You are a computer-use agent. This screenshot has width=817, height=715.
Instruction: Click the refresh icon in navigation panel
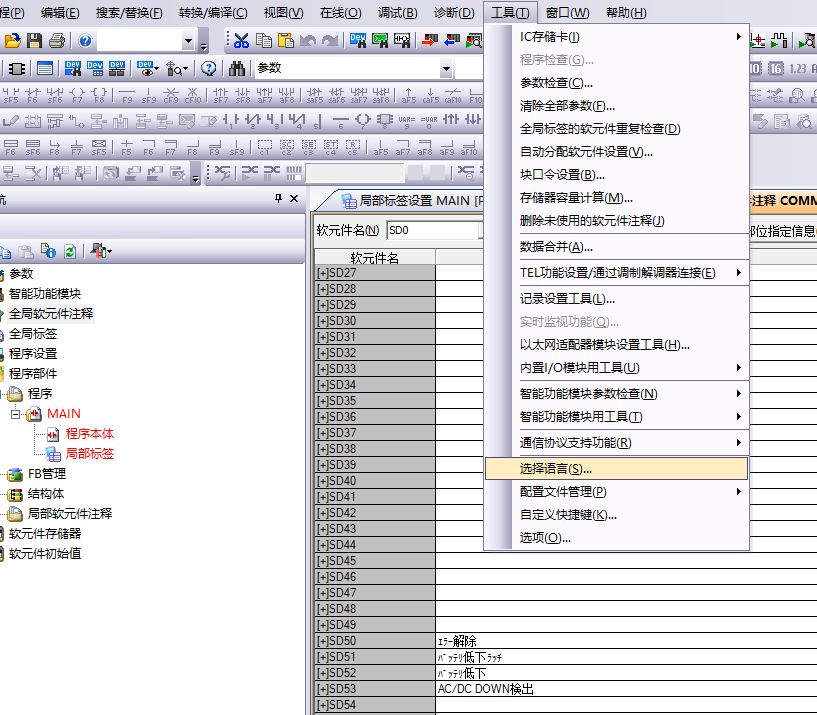[70, 251]
